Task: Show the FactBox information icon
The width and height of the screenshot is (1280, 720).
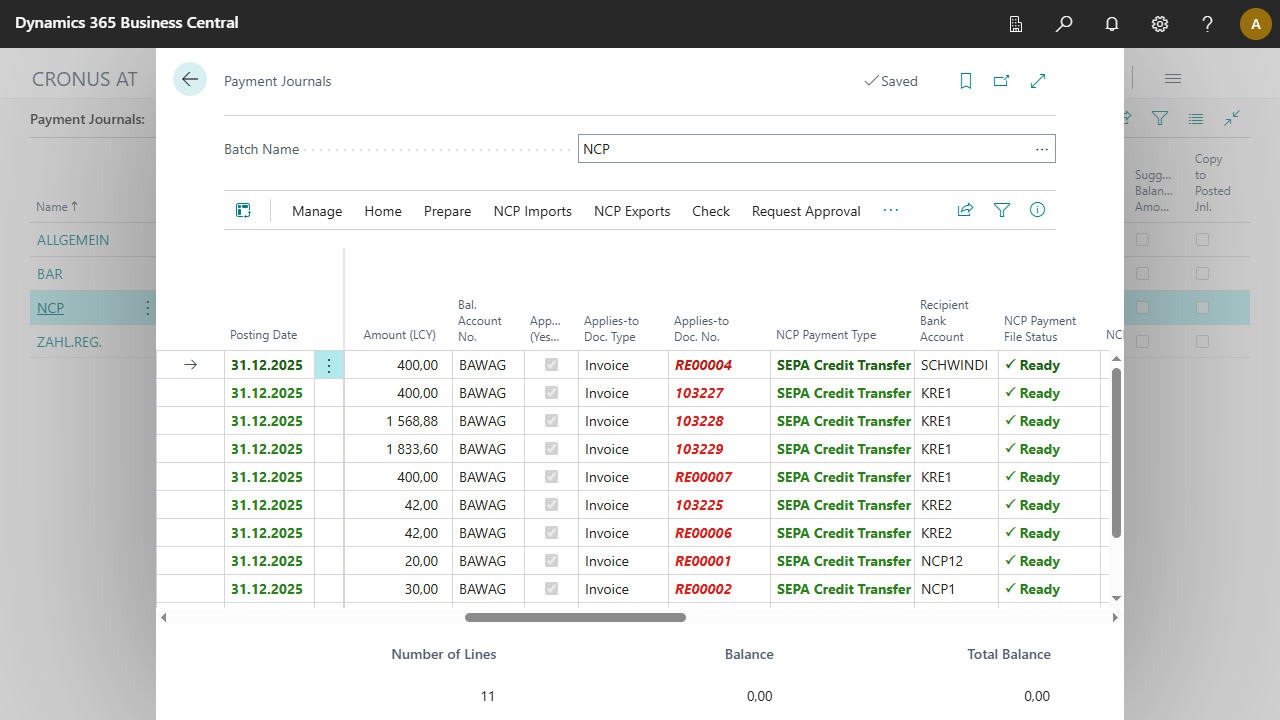Action: [x=1037, y=210]
